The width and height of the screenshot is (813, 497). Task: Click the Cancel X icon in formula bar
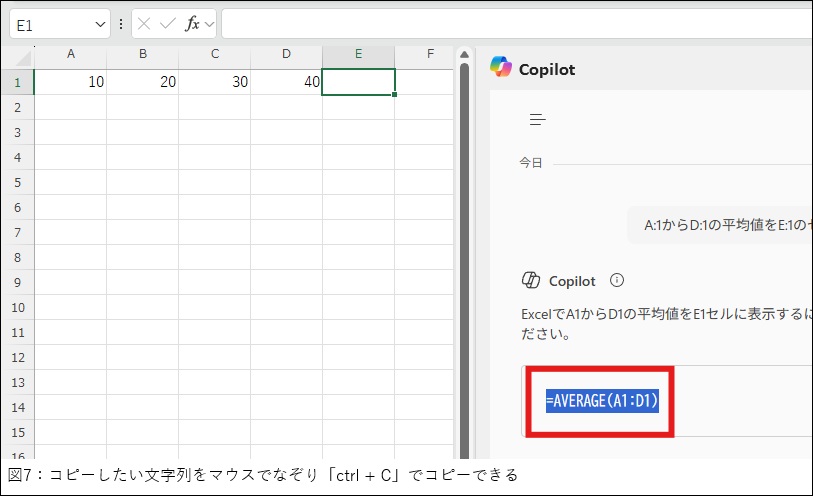click(145, 24)
